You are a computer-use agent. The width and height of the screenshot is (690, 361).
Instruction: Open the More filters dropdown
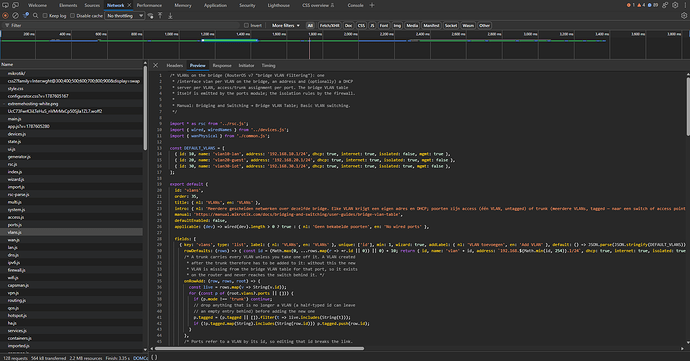pyautogui.click(x=286, y=26)
